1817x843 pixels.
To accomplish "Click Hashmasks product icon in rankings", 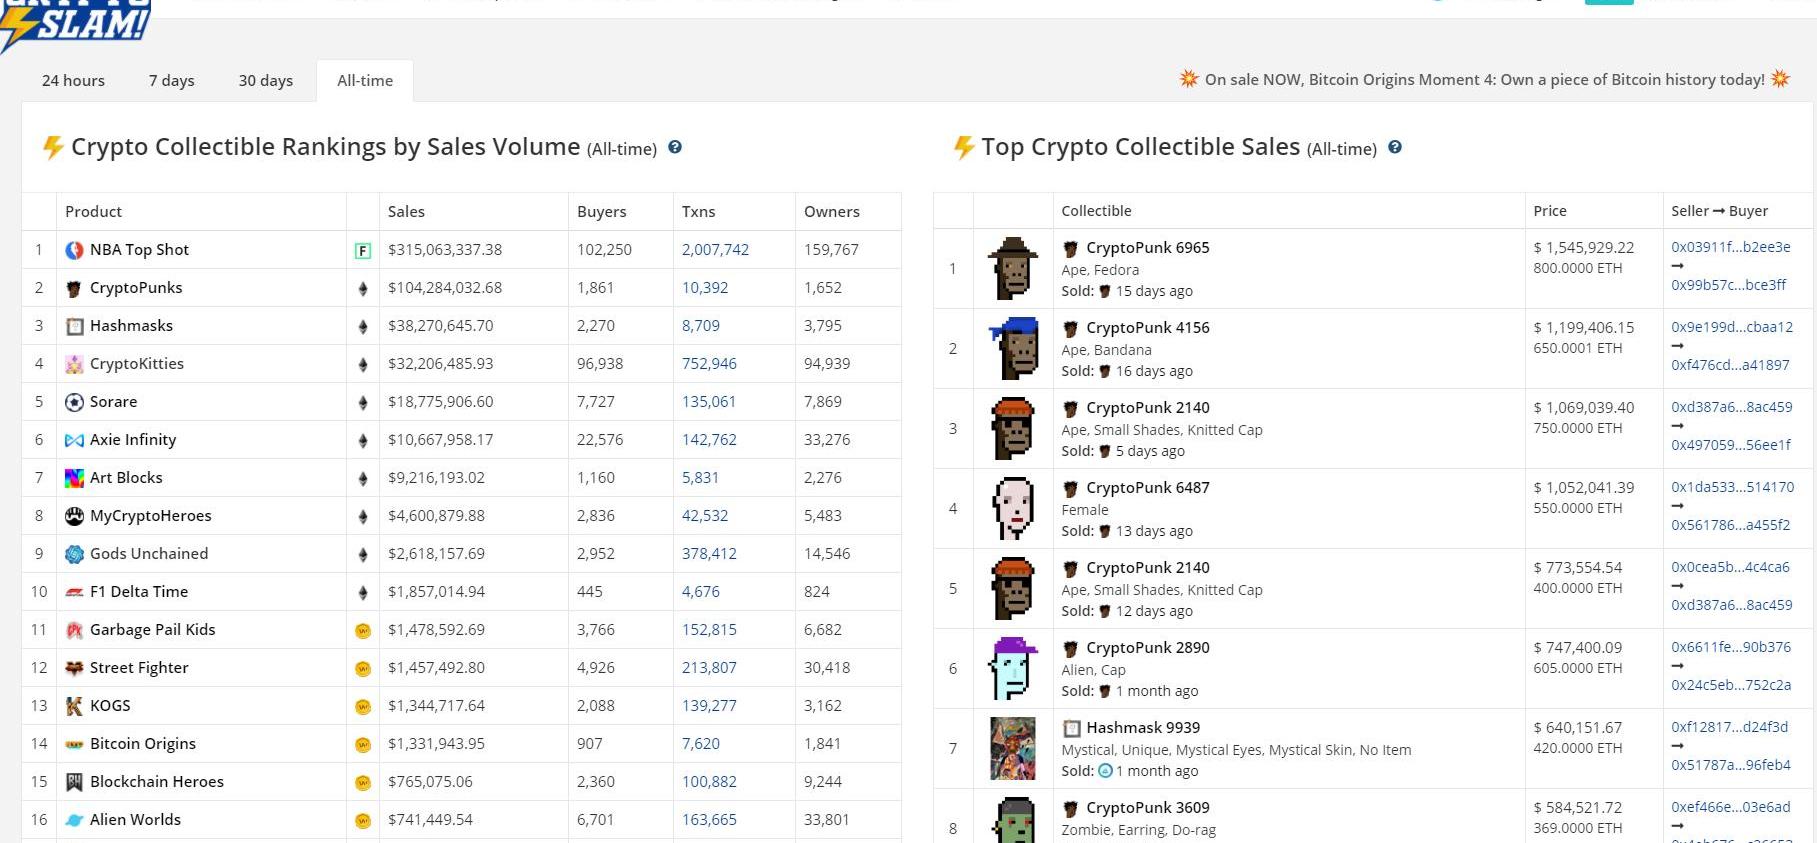I will 74,326.
